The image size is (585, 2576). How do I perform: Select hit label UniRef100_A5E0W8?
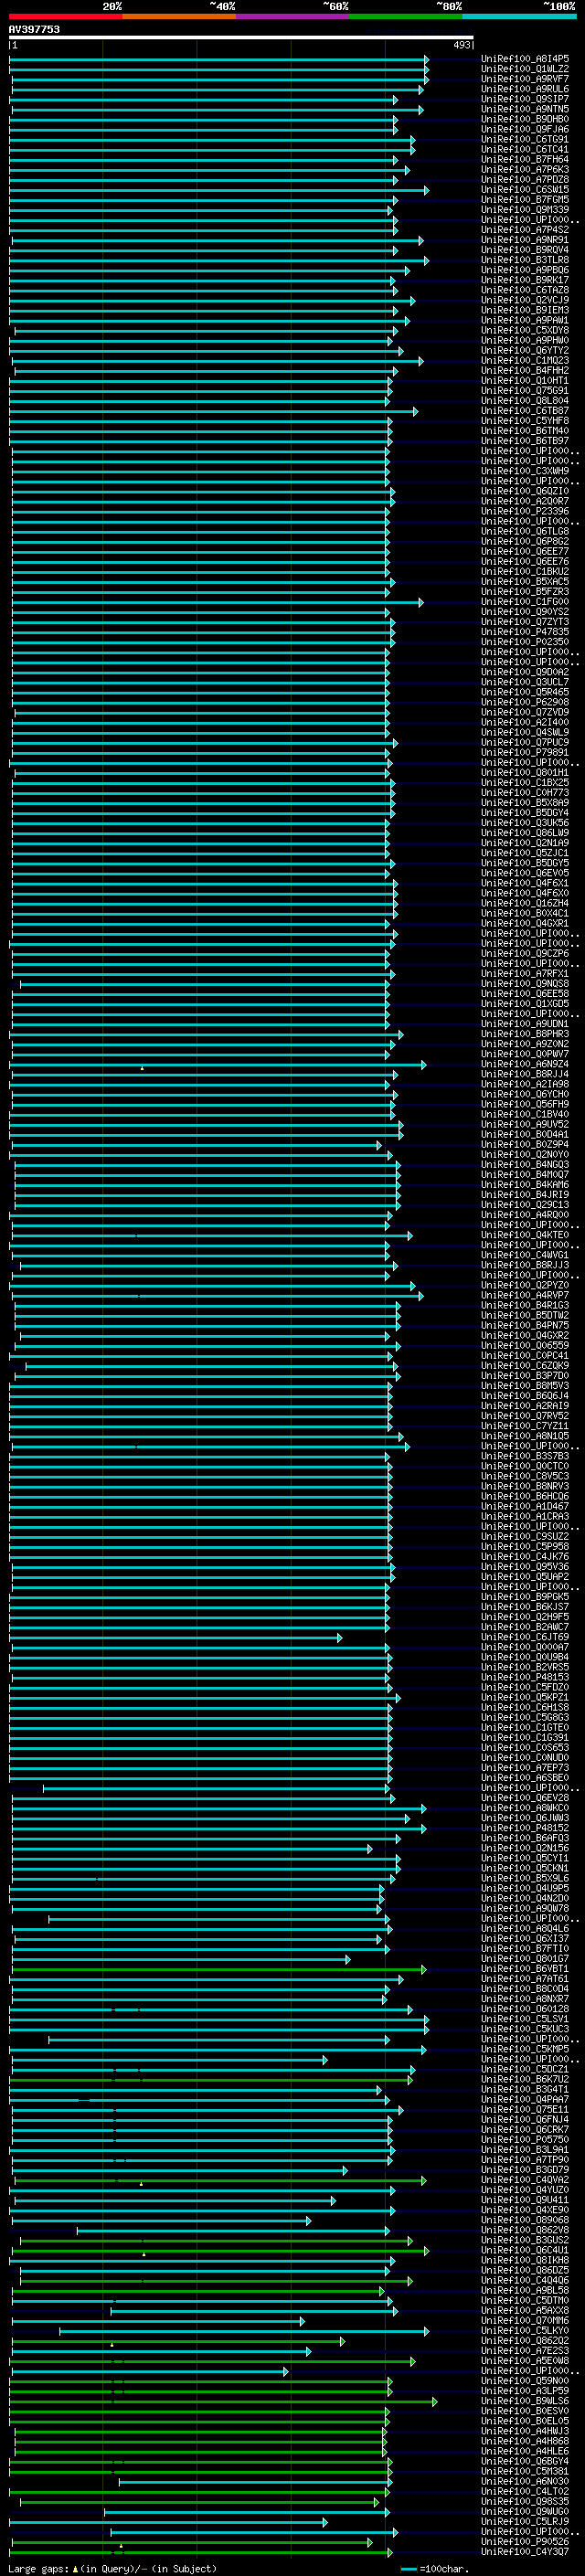(x=525, y=2360)
